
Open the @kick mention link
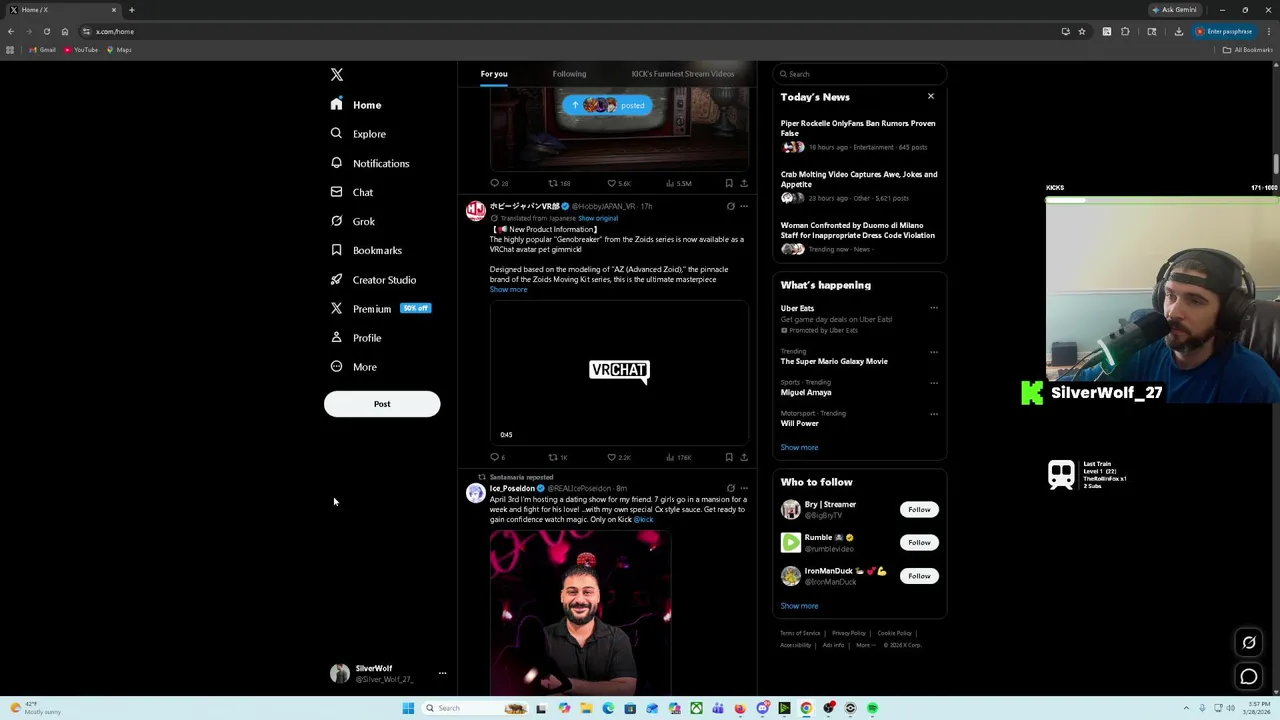(x=643, y=520)
